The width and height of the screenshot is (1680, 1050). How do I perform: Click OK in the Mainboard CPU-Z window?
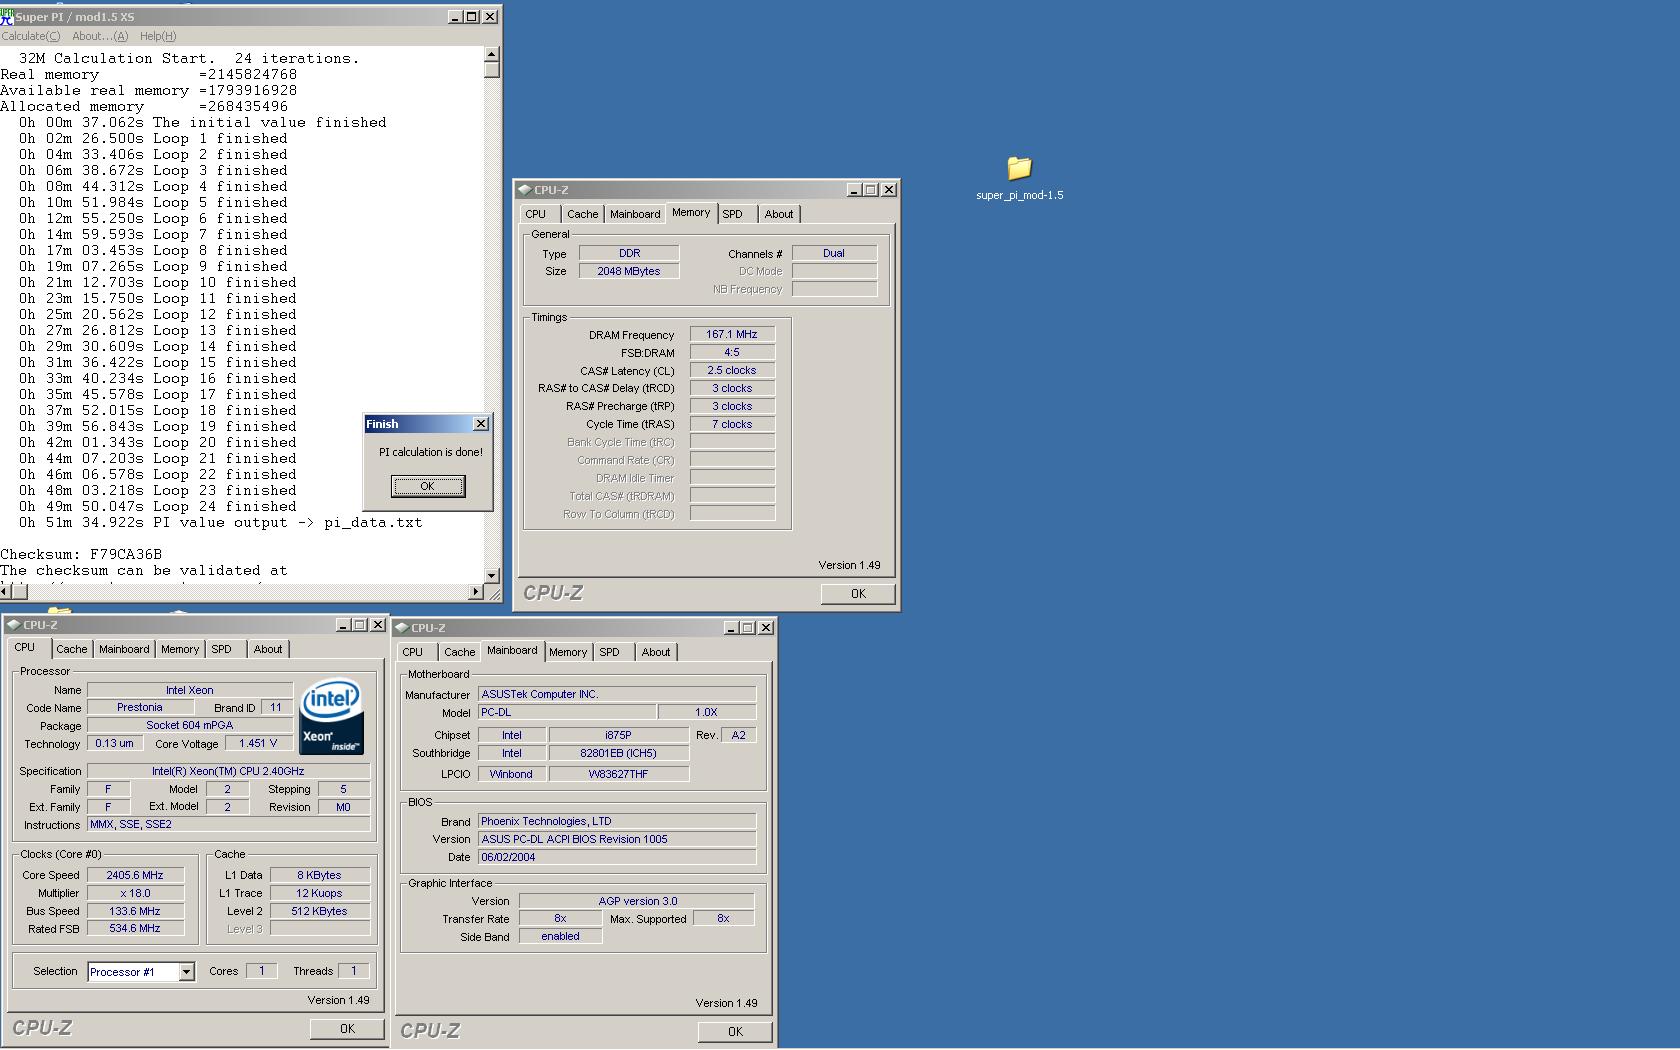(x=735, y=1032)
